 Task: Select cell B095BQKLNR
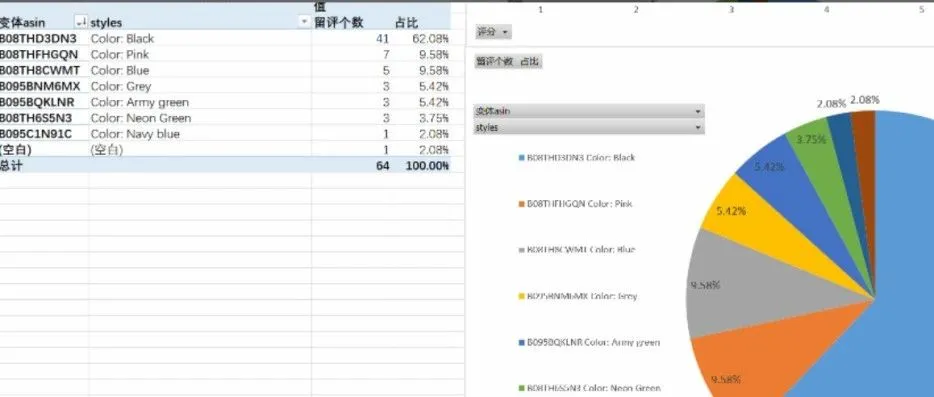click(38, 103)
